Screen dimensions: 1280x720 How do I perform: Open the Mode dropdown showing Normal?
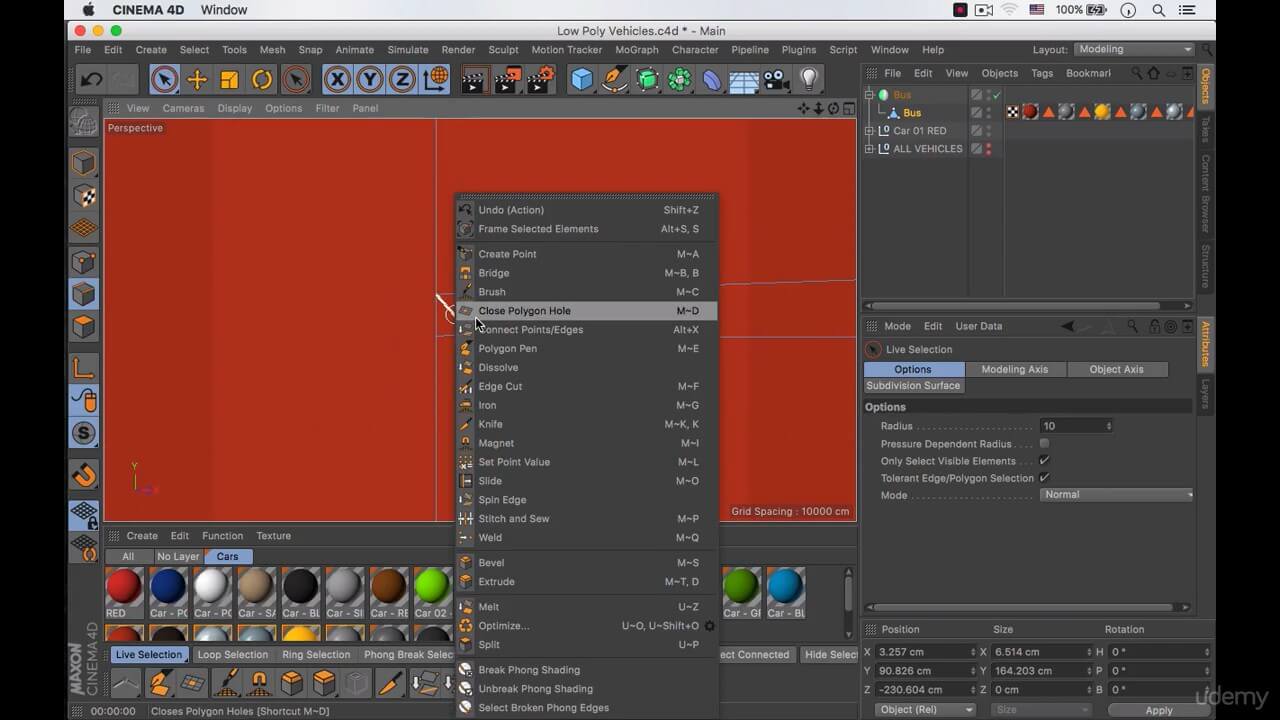pyautogui.click(x=1116, y=495)
